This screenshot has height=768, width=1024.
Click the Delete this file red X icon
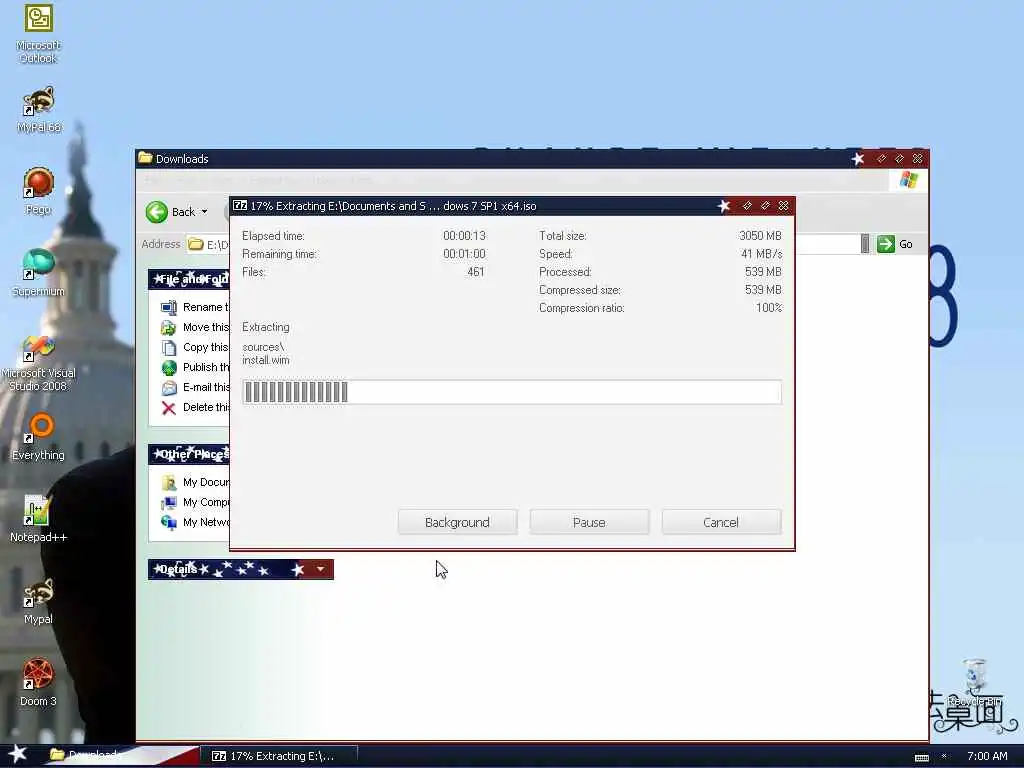pos(168,408)
